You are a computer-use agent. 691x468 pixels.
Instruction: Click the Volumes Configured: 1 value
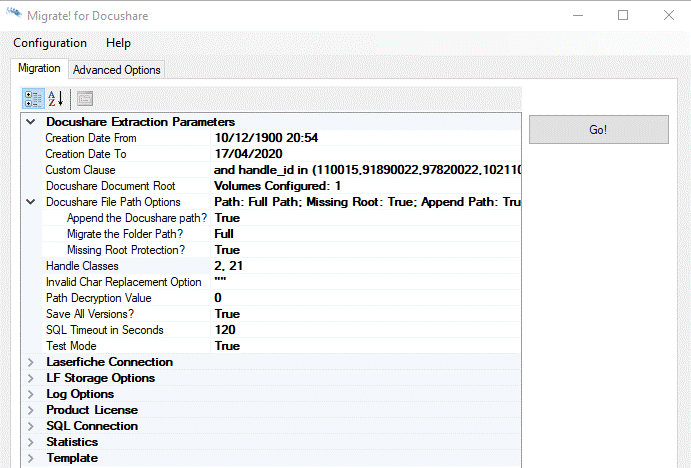366,186
